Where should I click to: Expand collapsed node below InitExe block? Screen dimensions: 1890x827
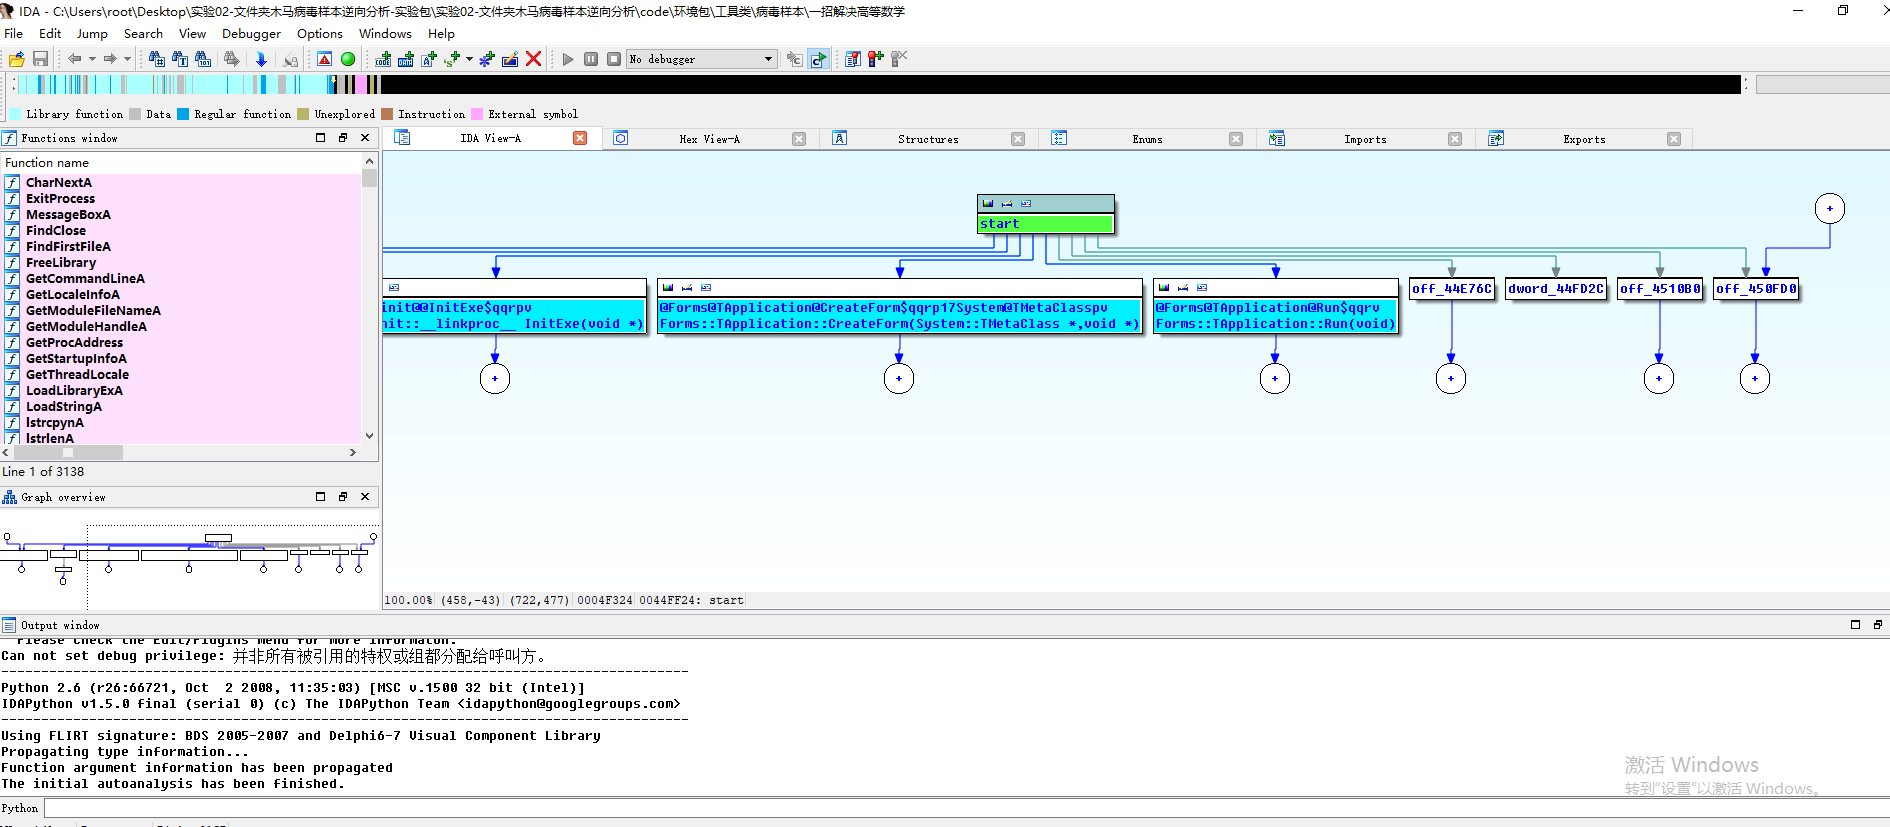495,378
